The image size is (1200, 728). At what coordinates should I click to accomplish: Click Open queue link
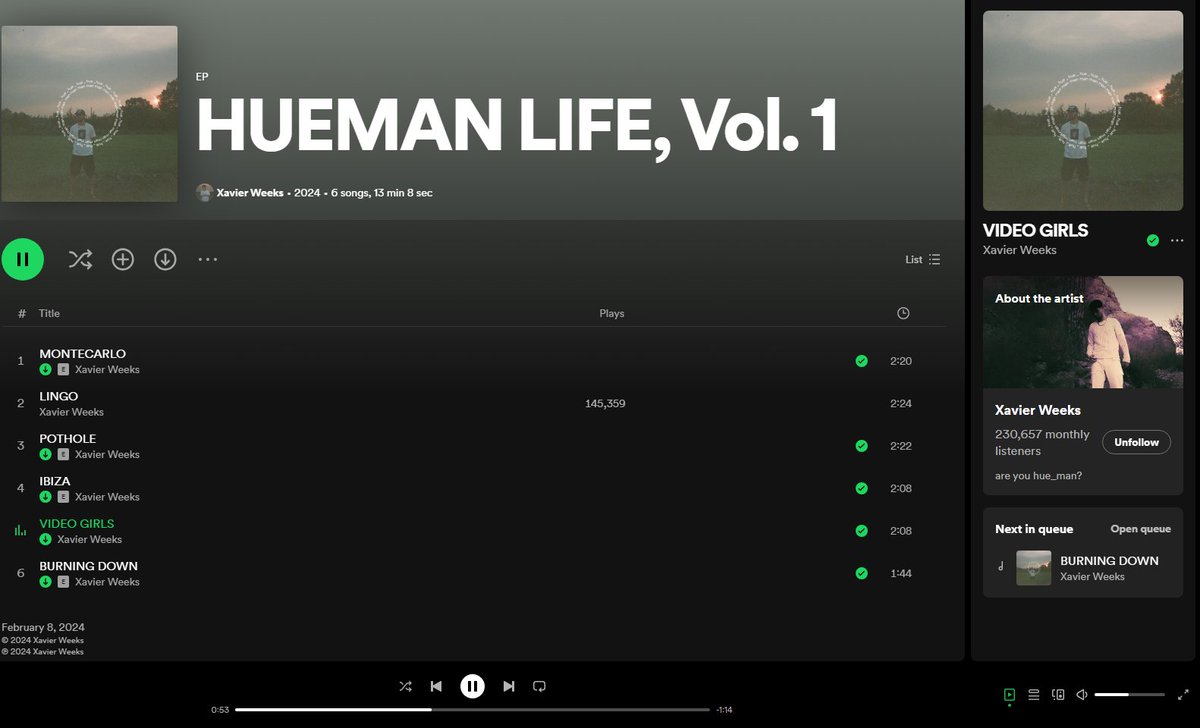pyautogui.click(x=1140, y=529)
